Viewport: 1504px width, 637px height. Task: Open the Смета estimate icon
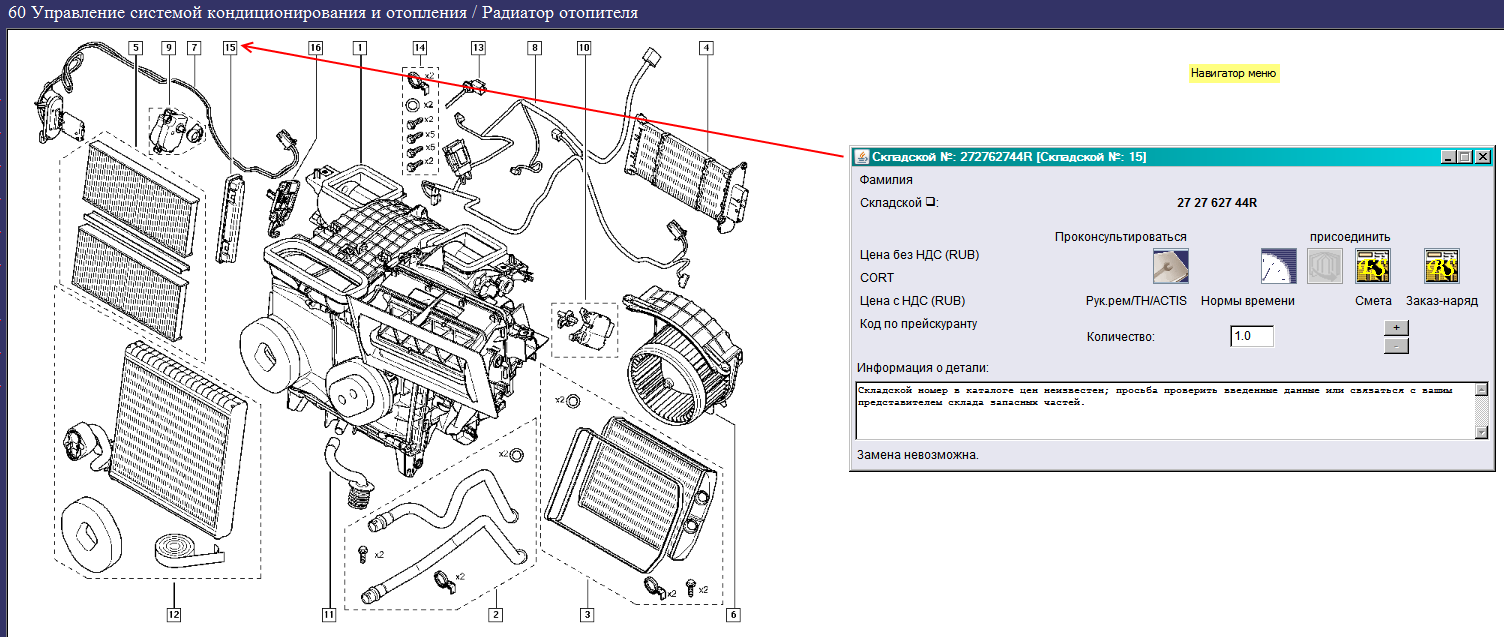tap(1373, 266)
